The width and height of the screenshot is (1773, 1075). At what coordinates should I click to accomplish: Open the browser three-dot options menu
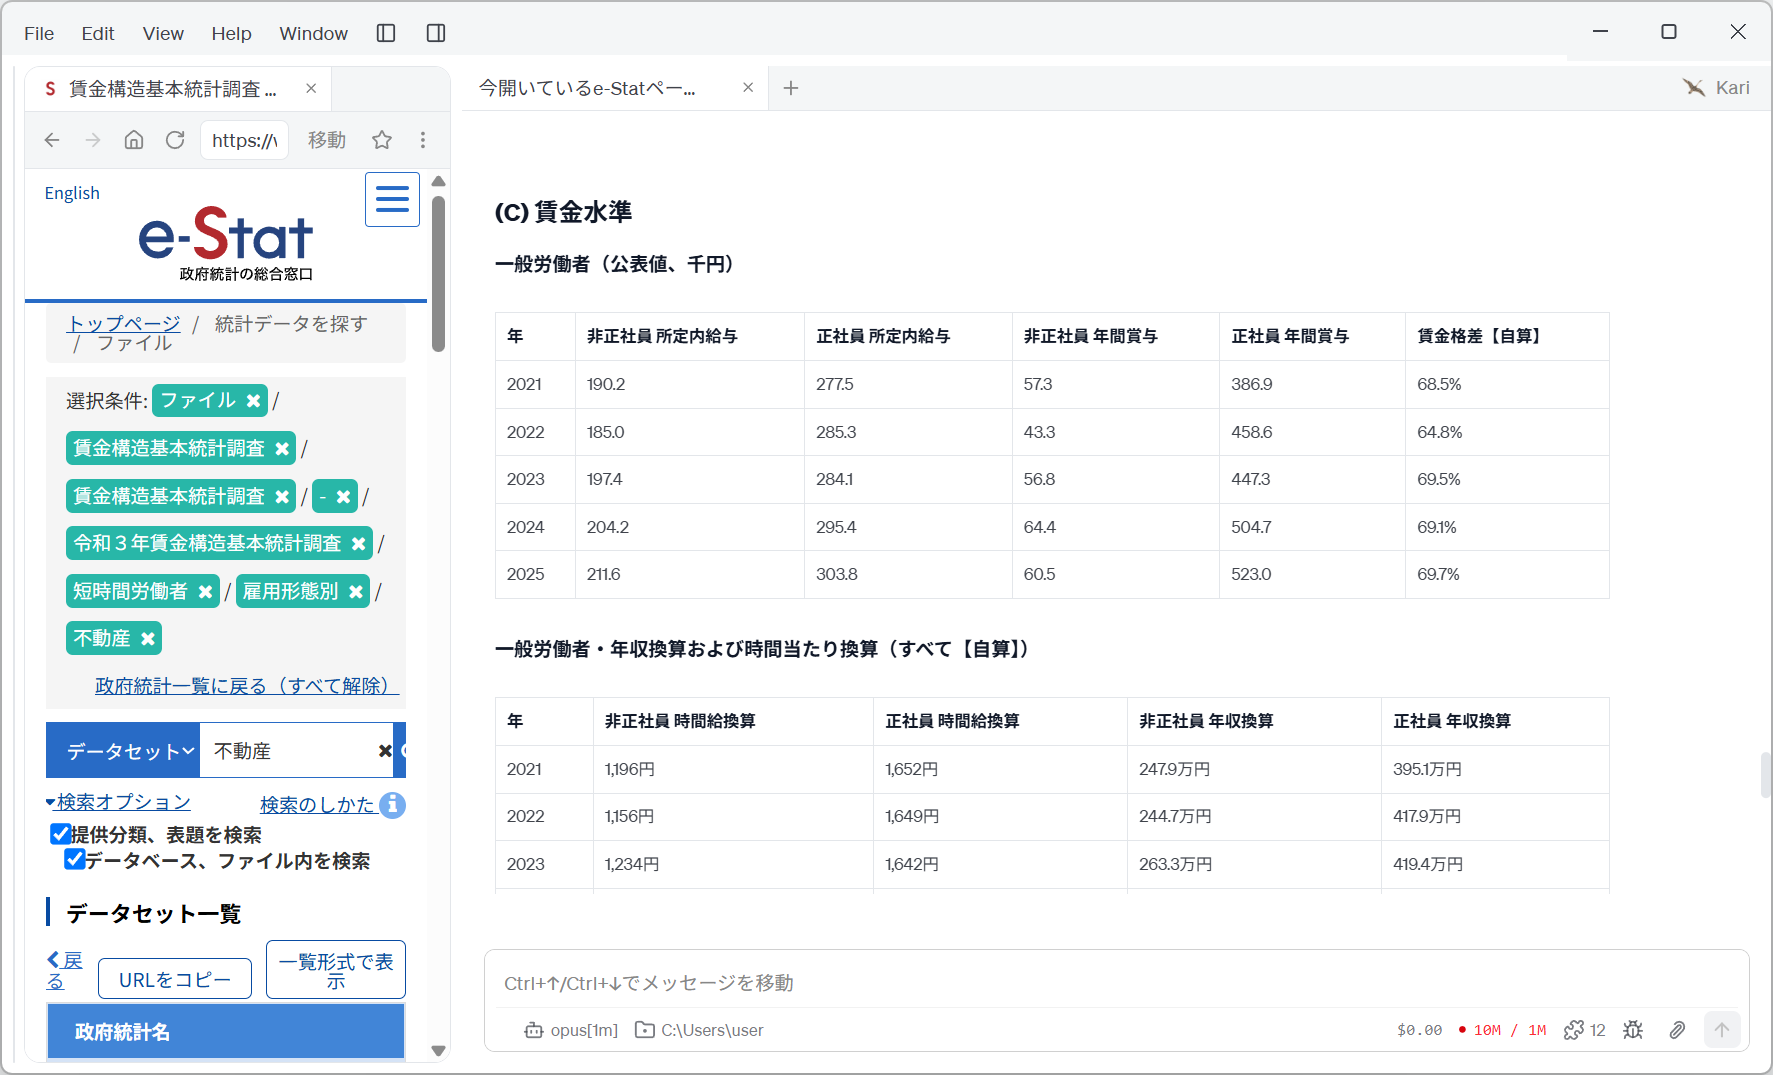click(423, 140)
